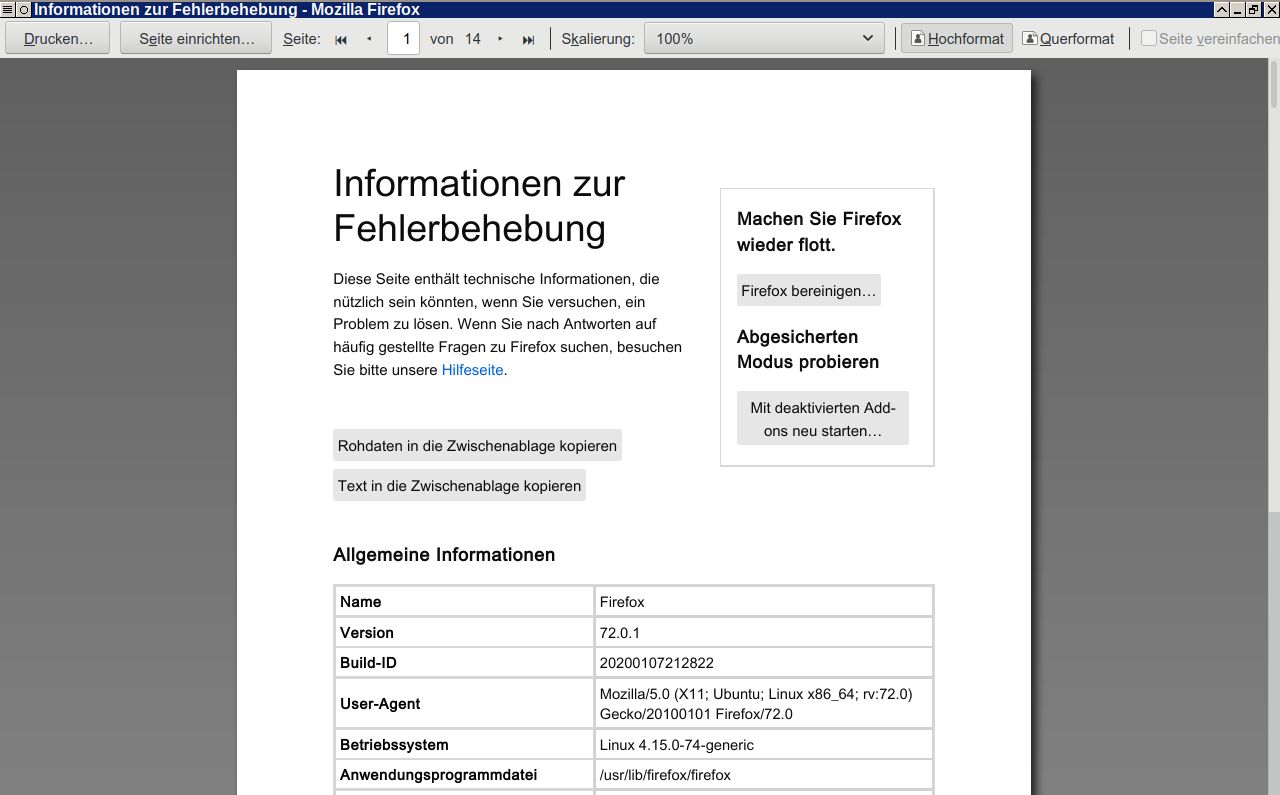Shade the window using up-arrow icon

tap(1221, 9)
